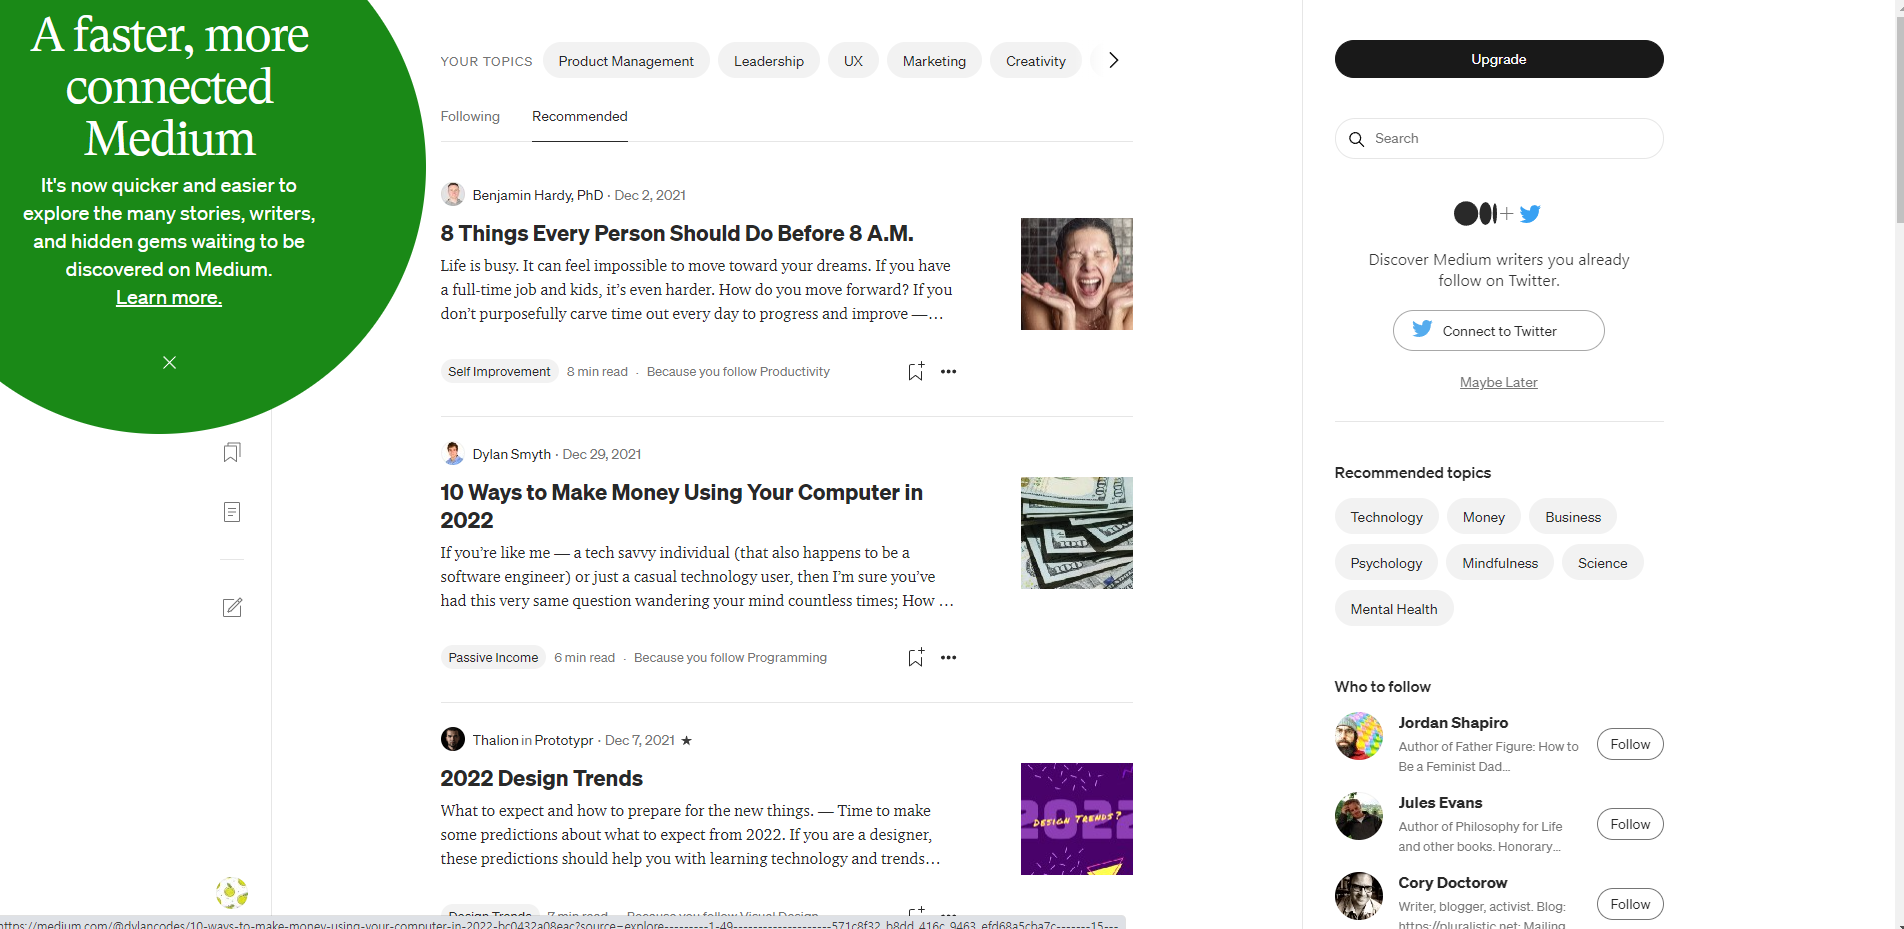Viewport: 1904px width, 929px height.
Task: Click the Maybe Later link
Action: tap(1499, 382)
